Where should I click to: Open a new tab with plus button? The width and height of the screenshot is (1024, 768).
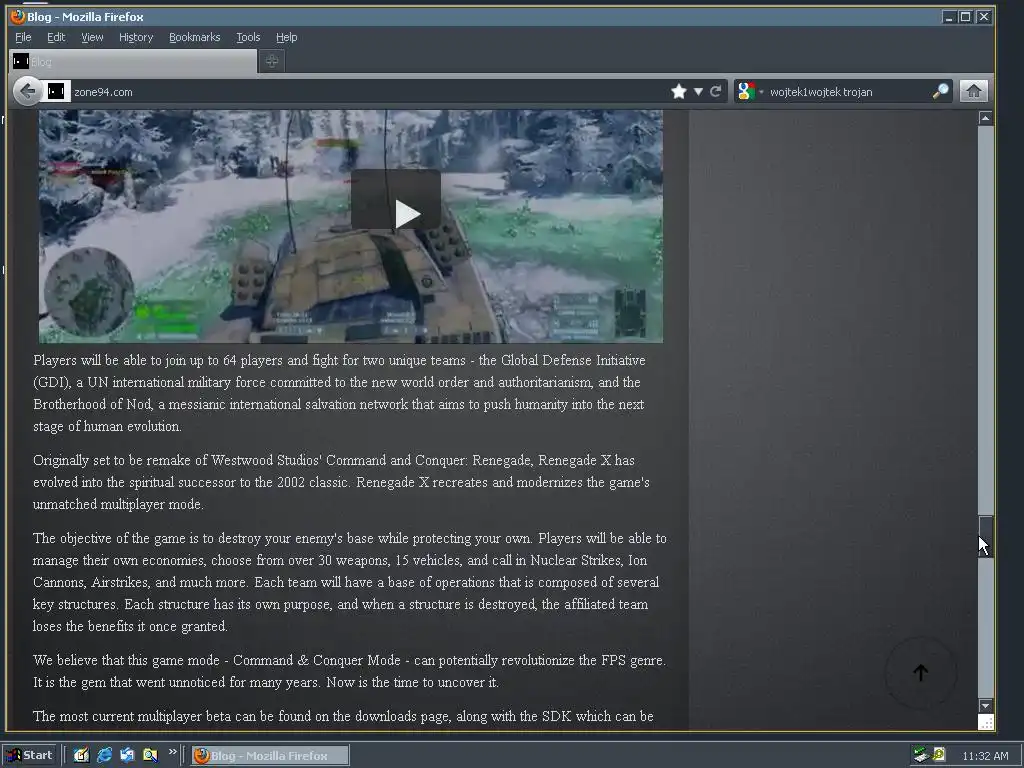pos(272,61)
